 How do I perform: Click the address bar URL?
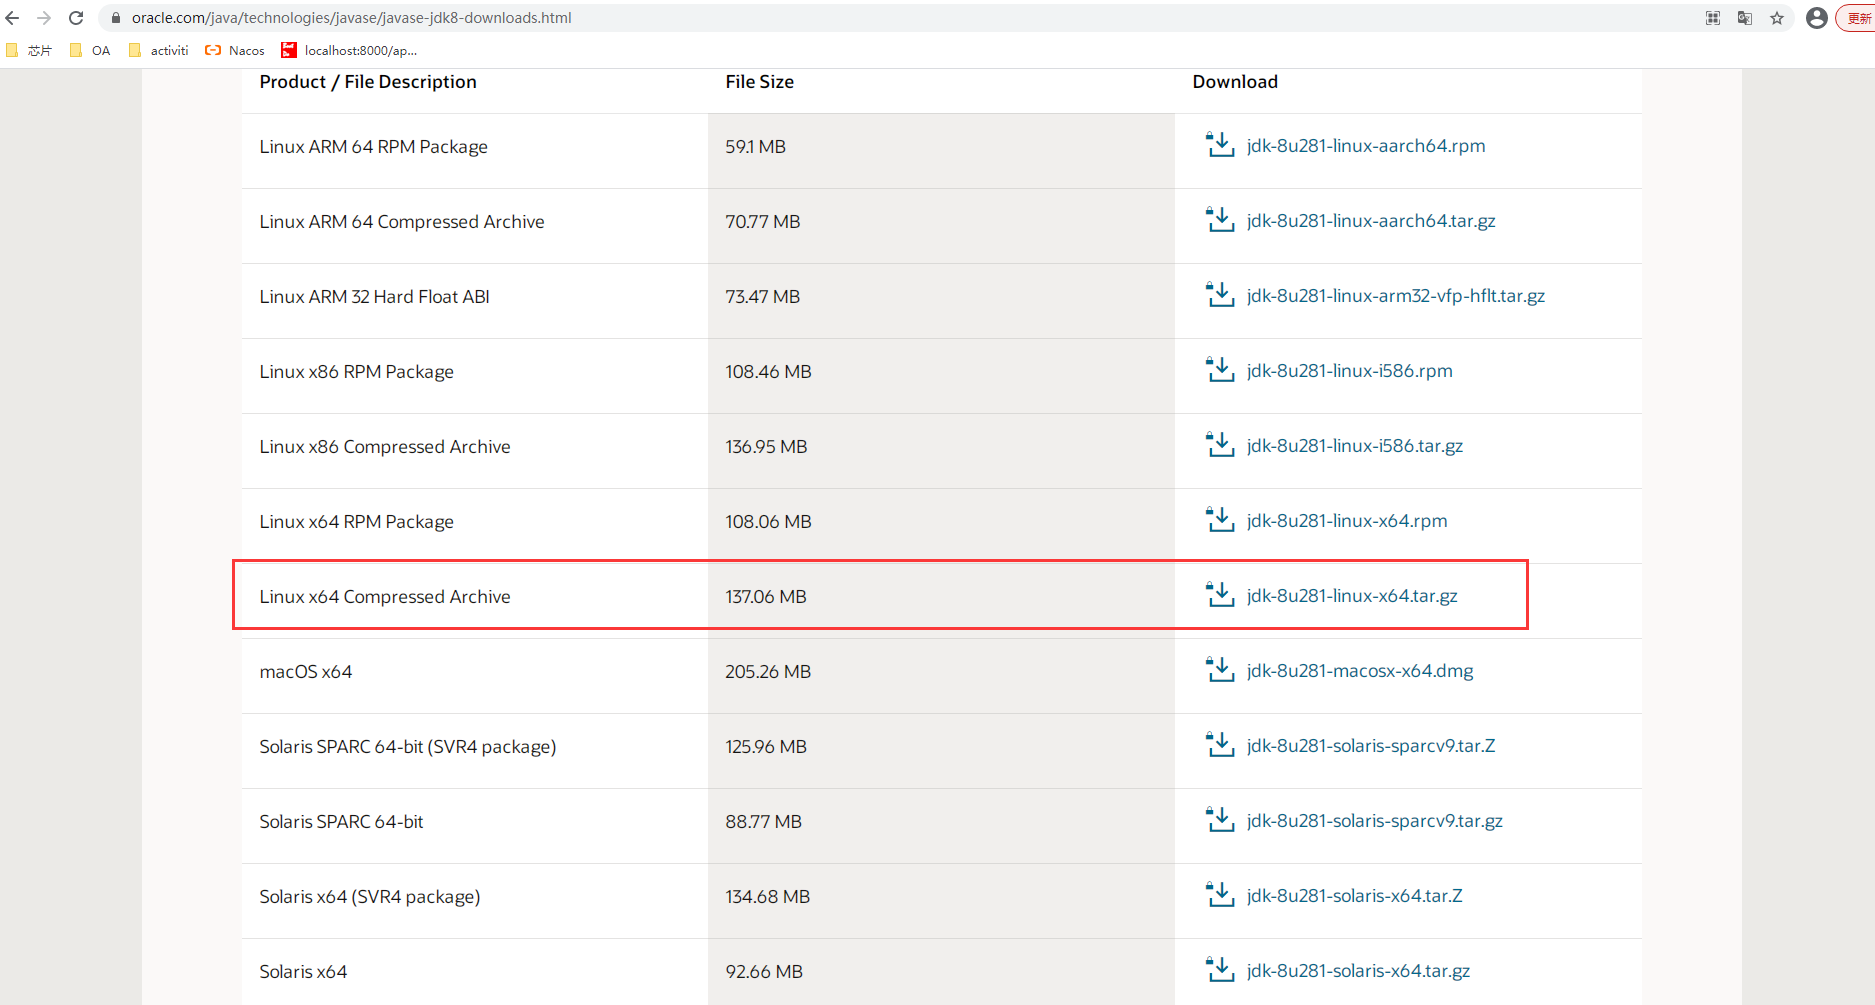[352, 18]
